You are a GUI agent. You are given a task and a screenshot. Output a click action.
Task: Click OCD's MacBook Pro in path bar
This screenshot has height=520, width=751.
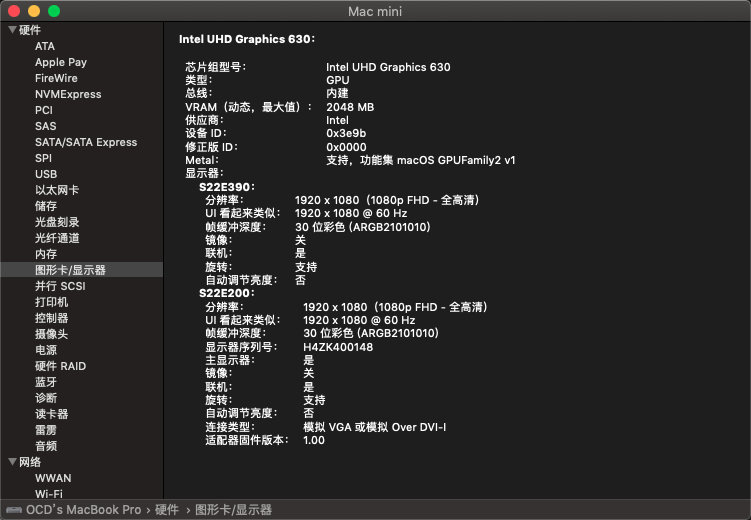[x=83, y=509]
